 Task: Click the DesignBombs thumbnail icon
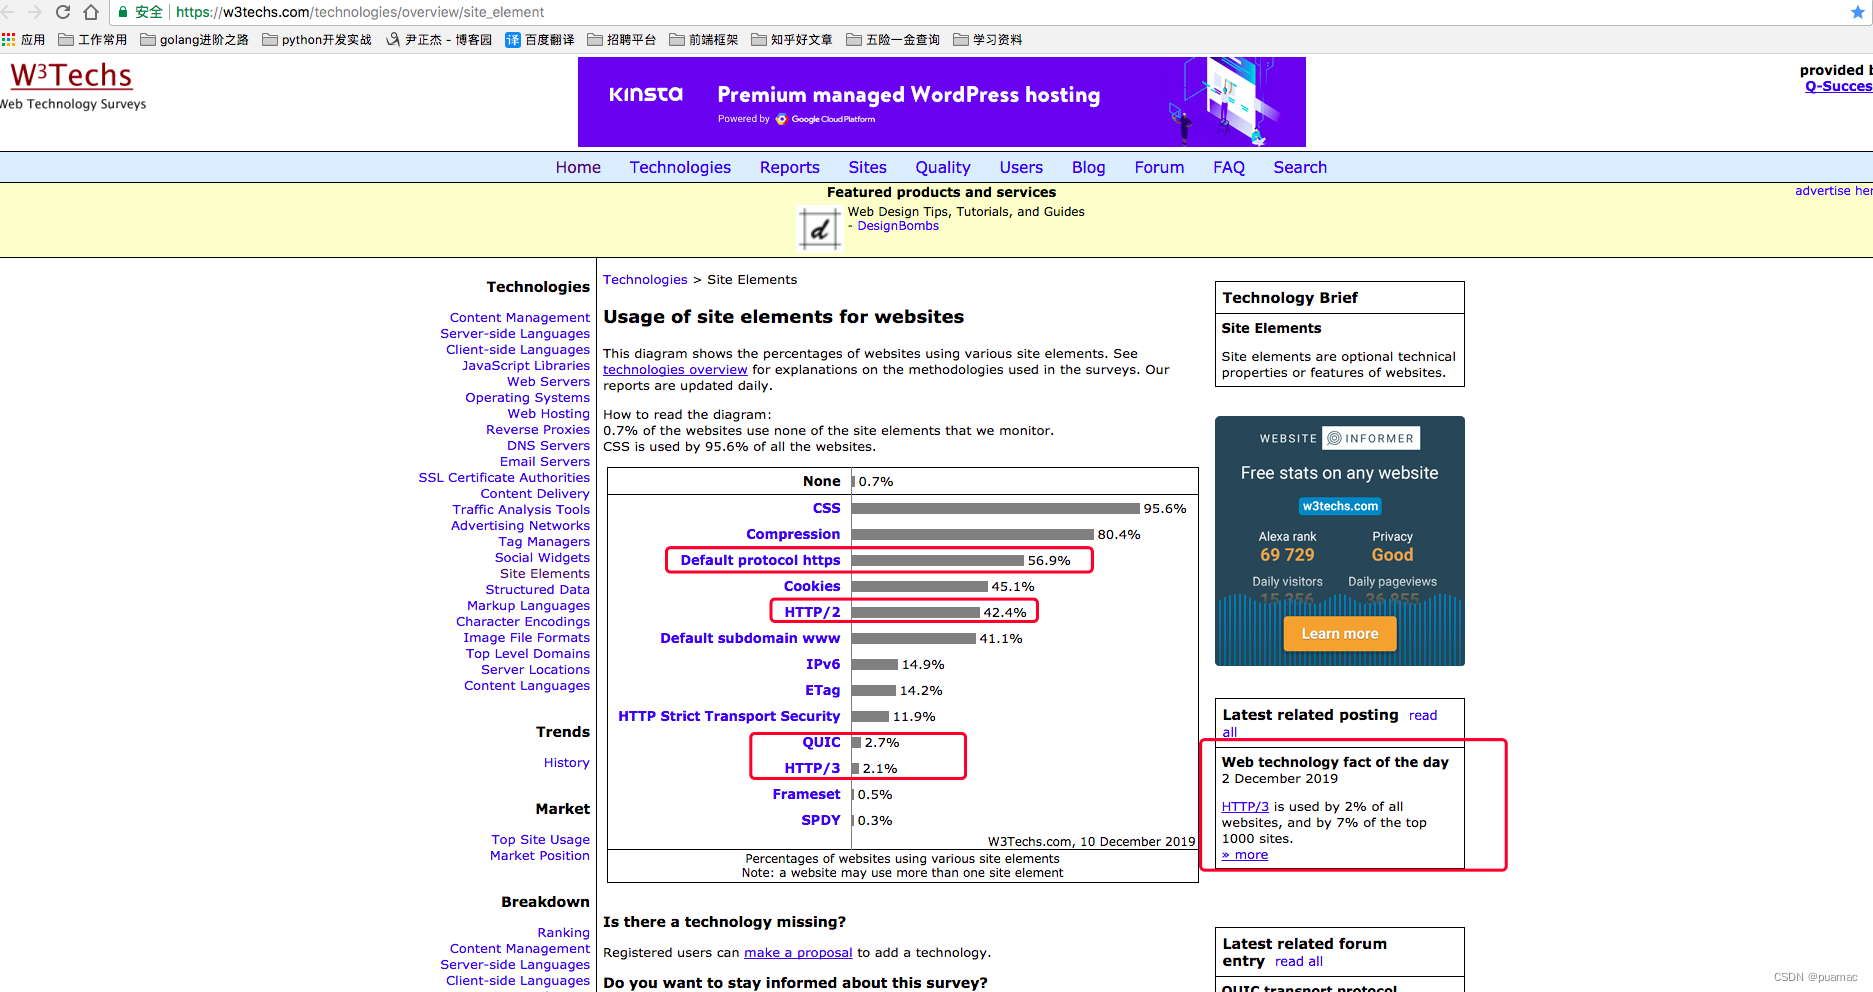[x=819, y=229]
